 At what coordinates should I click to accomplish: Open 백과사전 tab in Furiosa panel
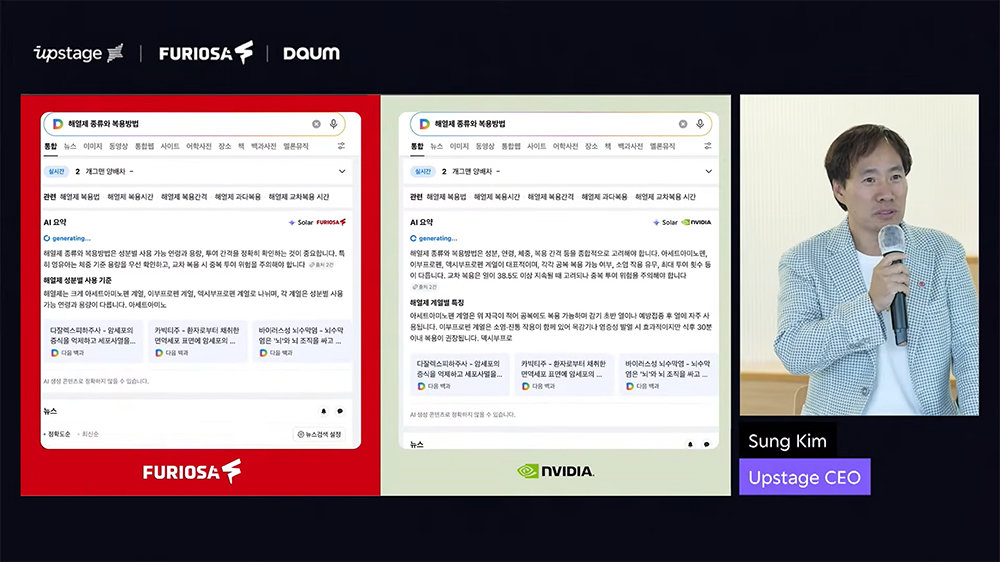coord(263,147)
